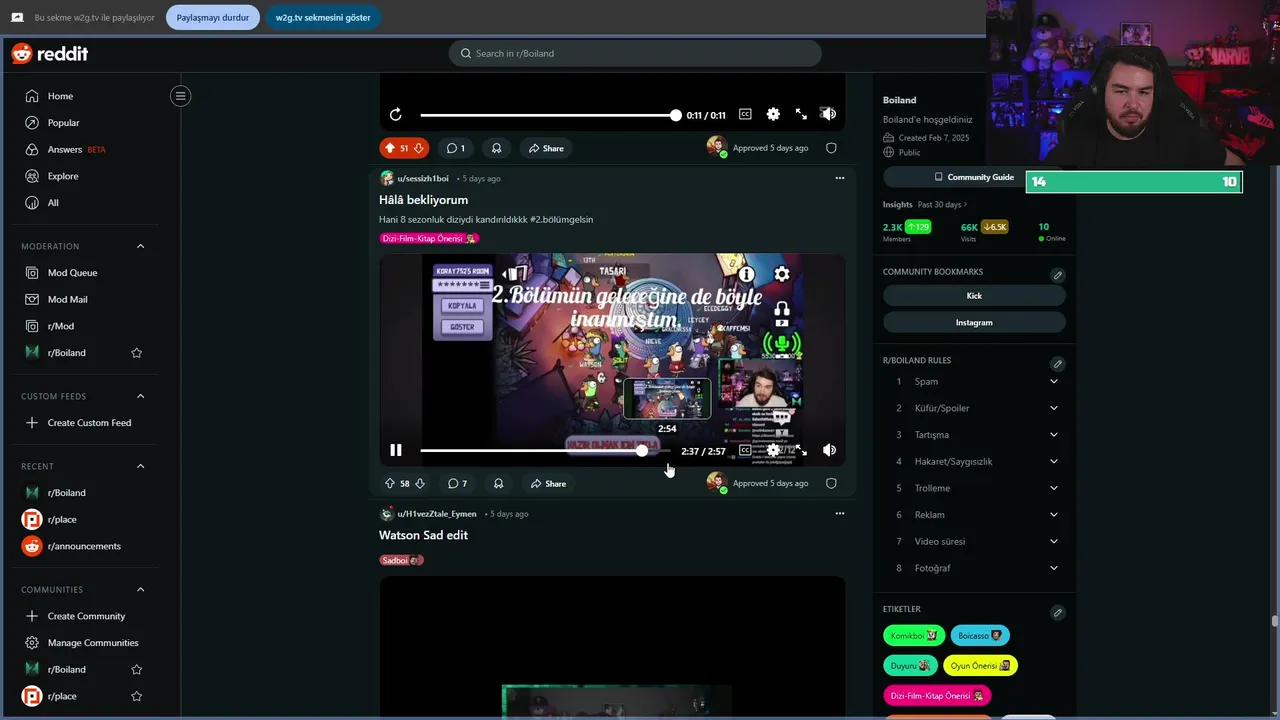Click the Search in r/Boiland field
The image size is (1280, 720).
[635, 53]
